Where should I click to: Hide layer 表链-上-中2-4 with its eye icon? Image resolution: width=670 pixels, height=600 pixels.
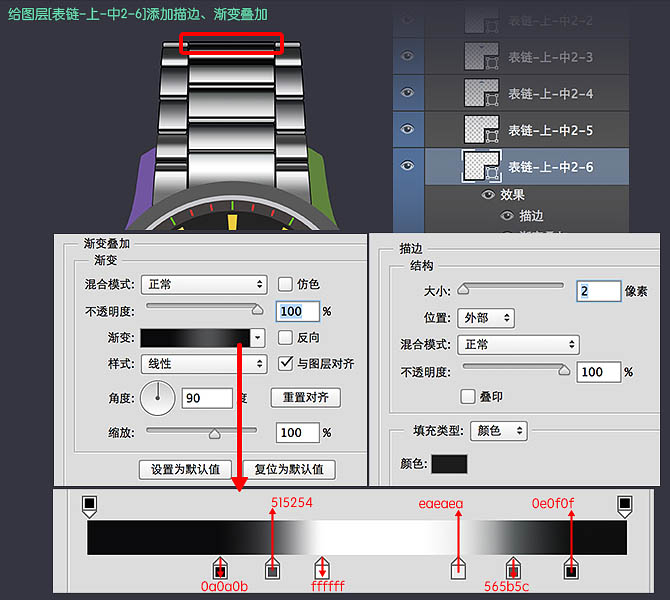tap(407, 92)
